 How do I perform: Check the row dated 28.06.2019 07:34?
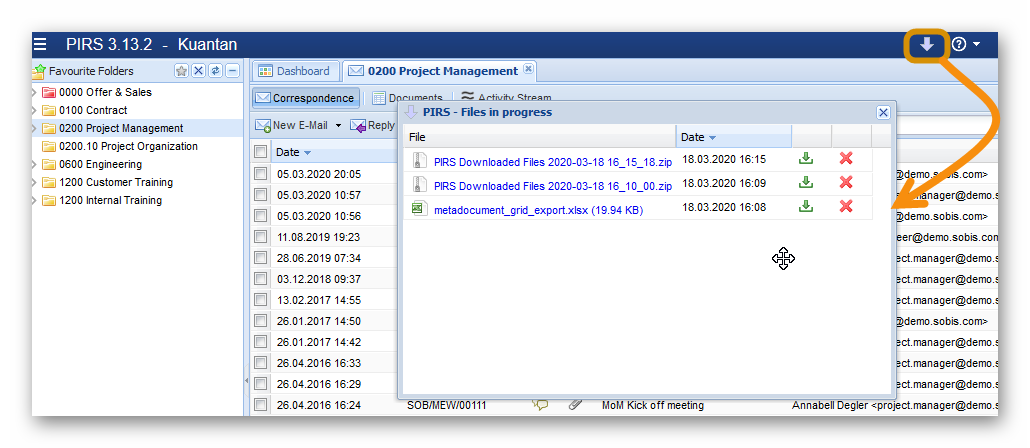(x=261, y=258)
